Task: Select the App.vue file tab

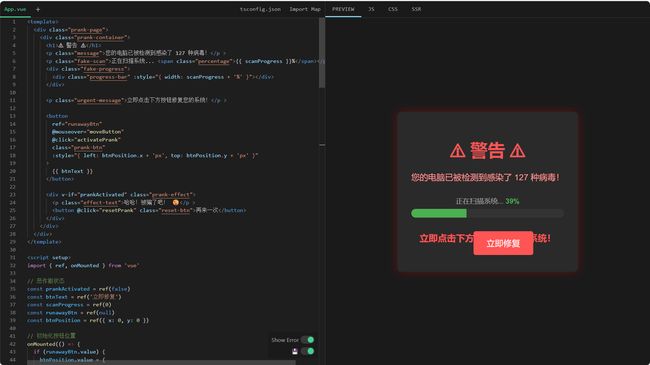Action: [x=15, y=9]
